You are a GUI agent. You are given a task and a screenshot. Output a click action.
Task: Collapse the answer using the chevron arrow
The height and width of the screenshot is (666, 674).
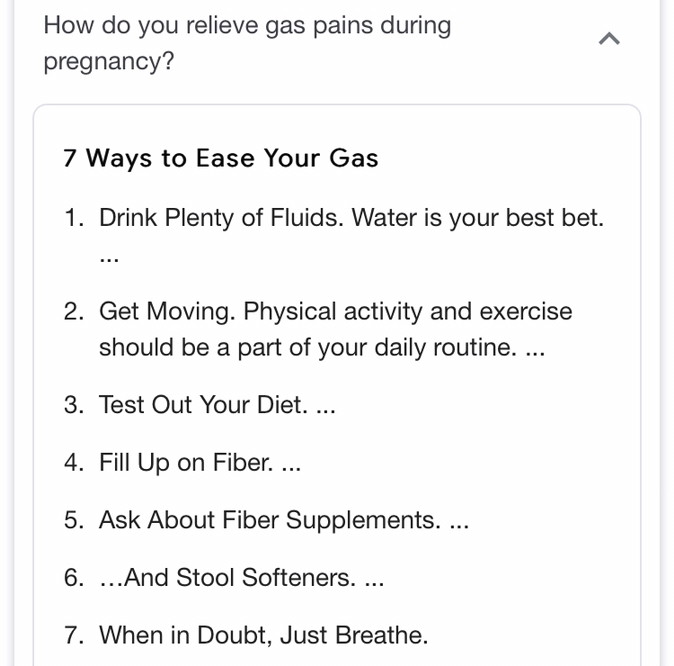[609, 39]
